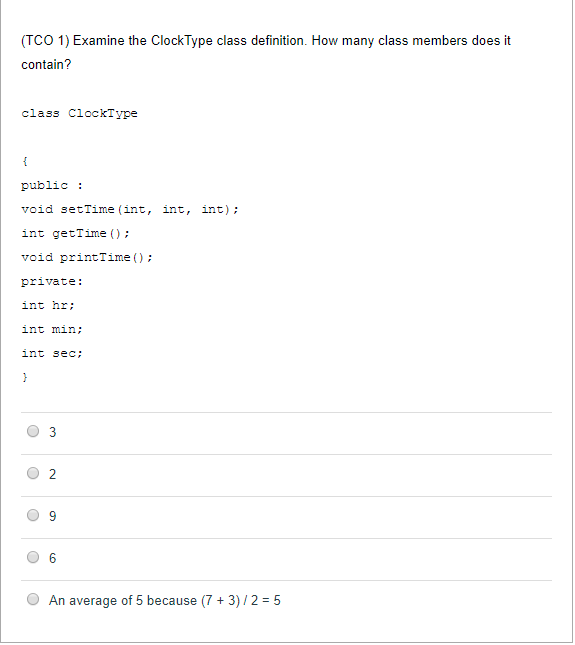Image resolution: width=575 pixels, height=645 pixels.
Task: Click the answer label text "2"
Action: (52, 474)
